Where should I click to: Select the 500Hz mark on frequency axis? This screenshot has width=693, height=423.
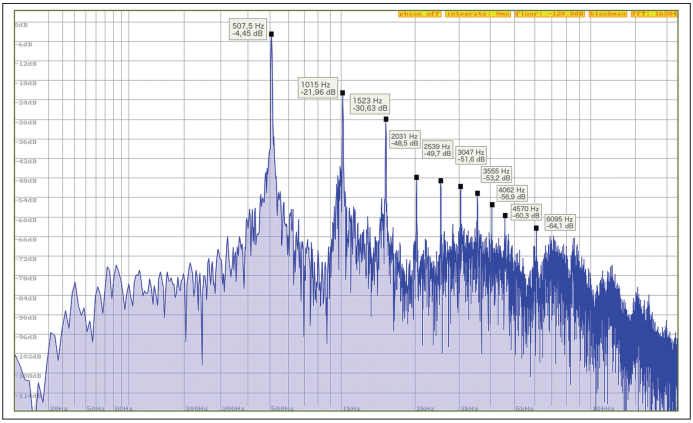(x=282, y=408)
